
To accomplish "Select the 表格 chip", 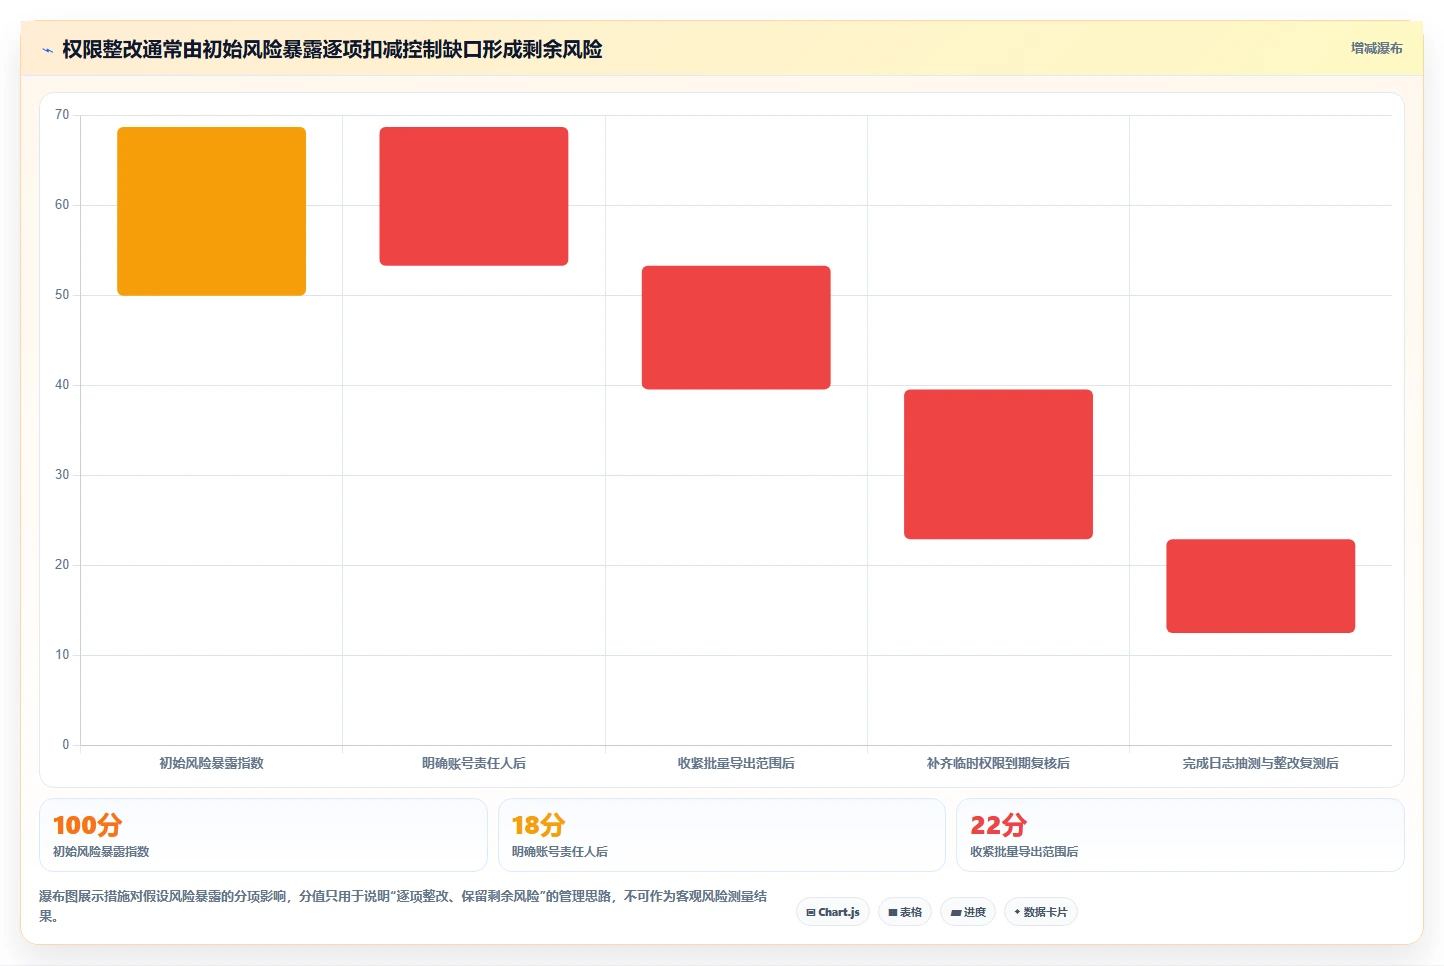I will point(905,912).
